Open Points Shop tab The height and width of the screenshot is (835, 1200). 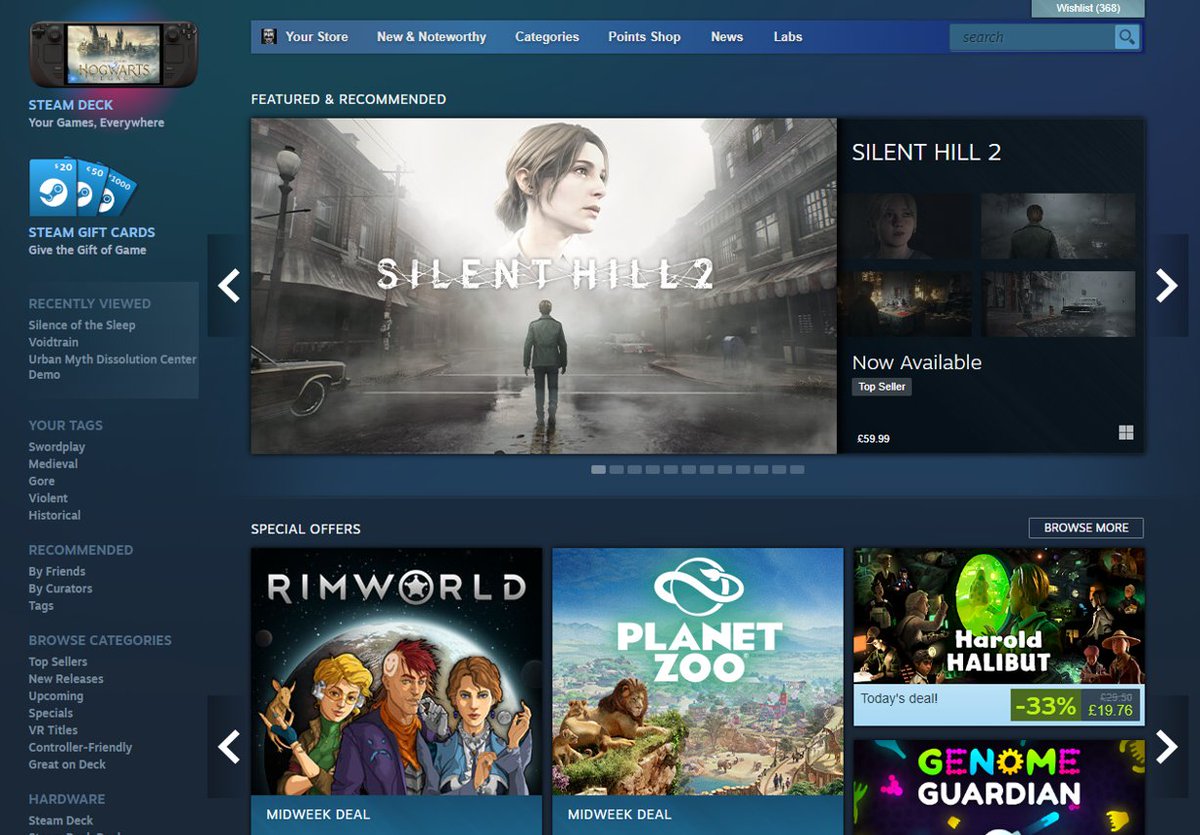[x=644, y=37]
